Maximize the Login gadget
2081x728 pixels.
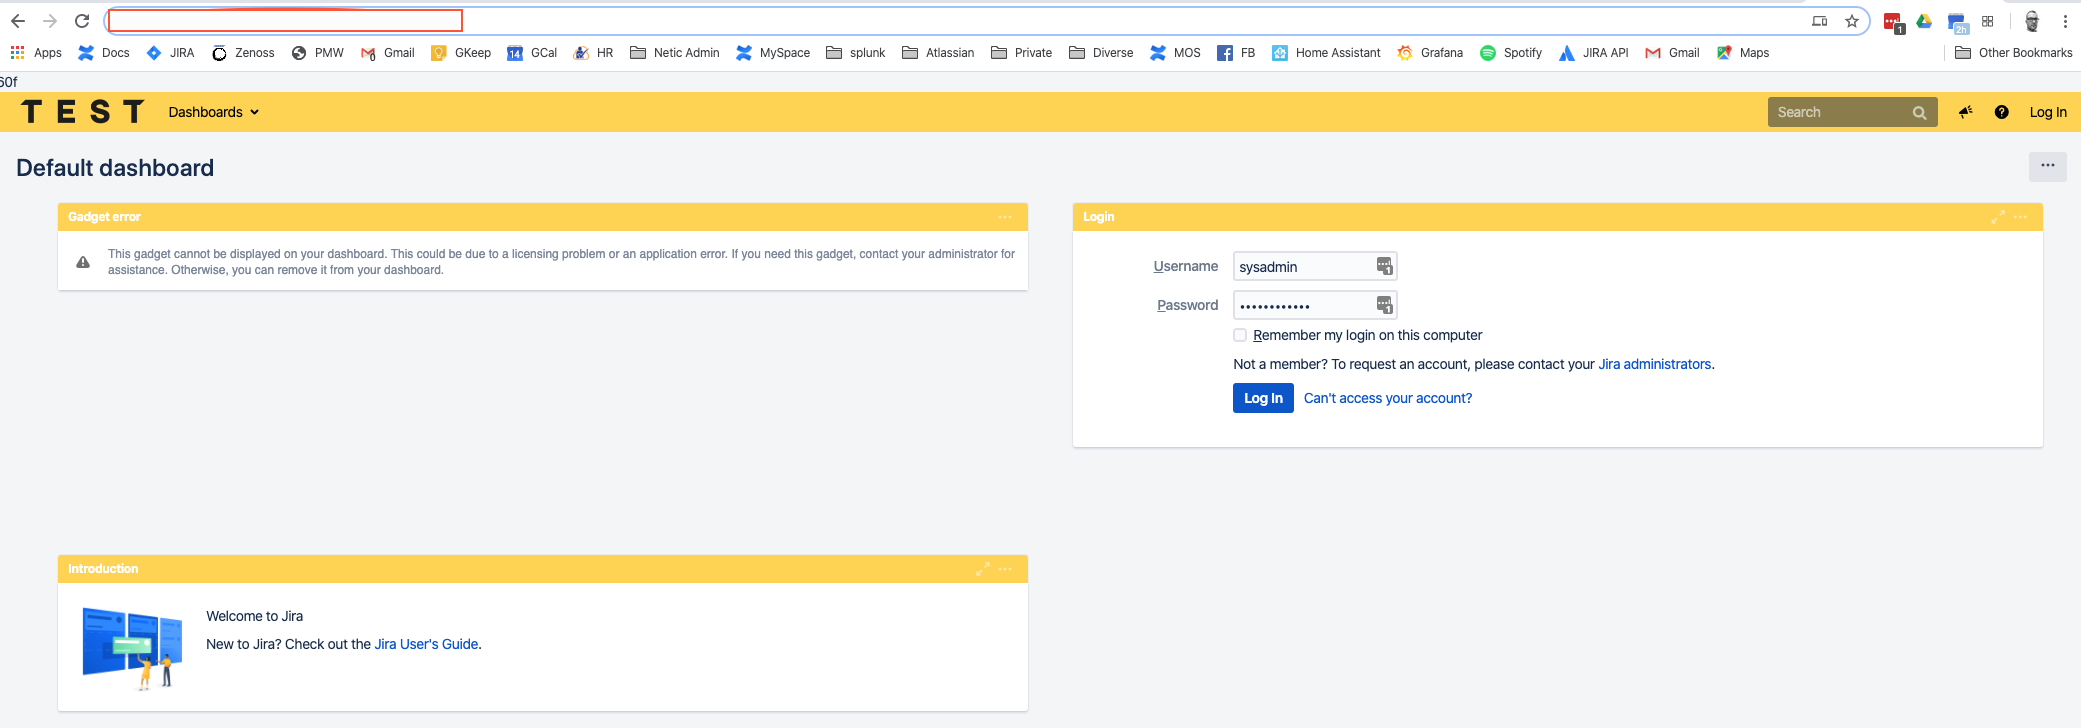pos(1998,217)
